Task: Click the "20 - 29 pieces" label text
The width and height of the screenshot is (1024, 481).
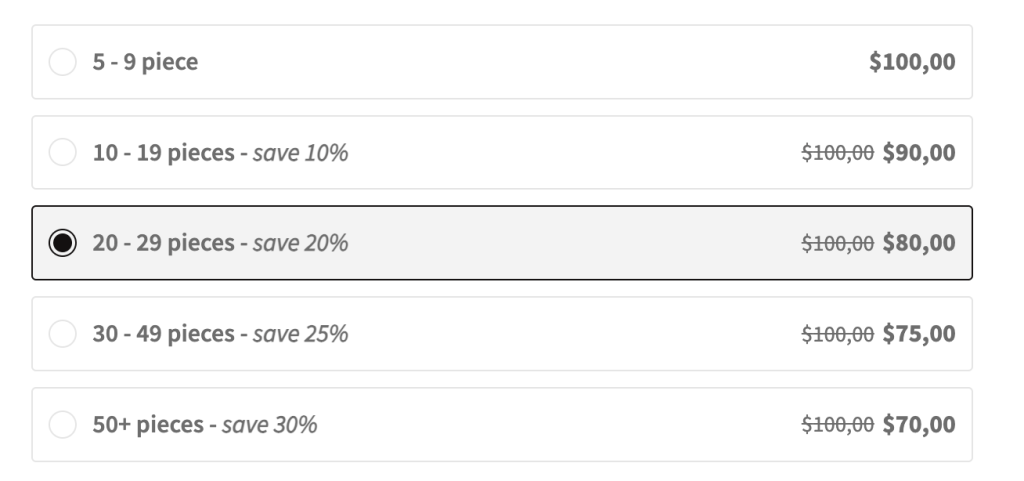Action: click(x=163, y=243)
